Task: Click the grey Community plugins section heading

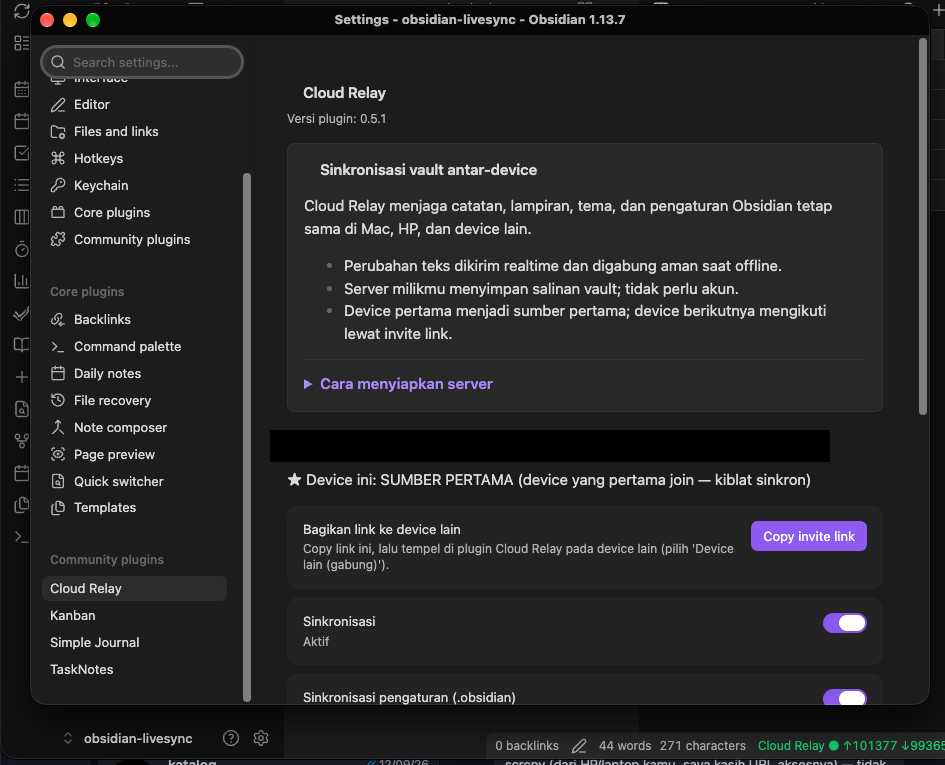Action: point(107,559)
